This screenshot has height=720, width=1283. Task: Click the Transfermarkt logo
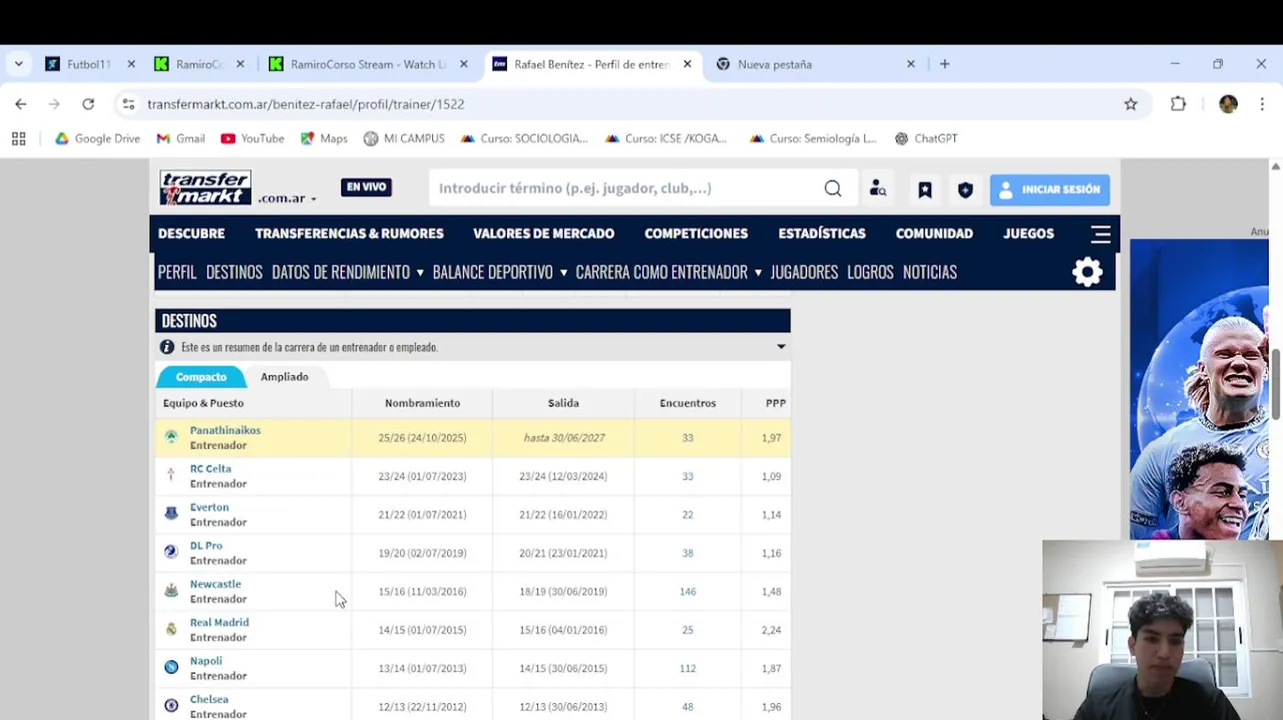tap(205, 188)
